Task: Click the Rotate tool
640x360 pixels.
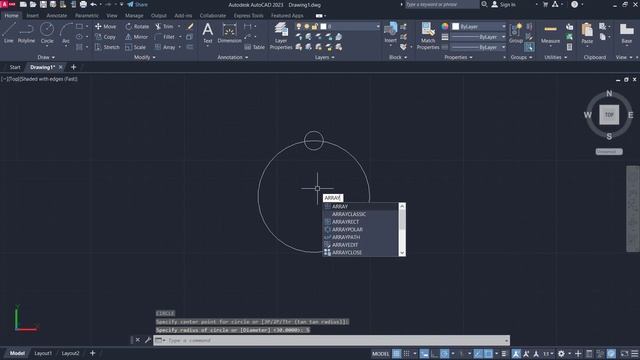Action: [137, 27]
